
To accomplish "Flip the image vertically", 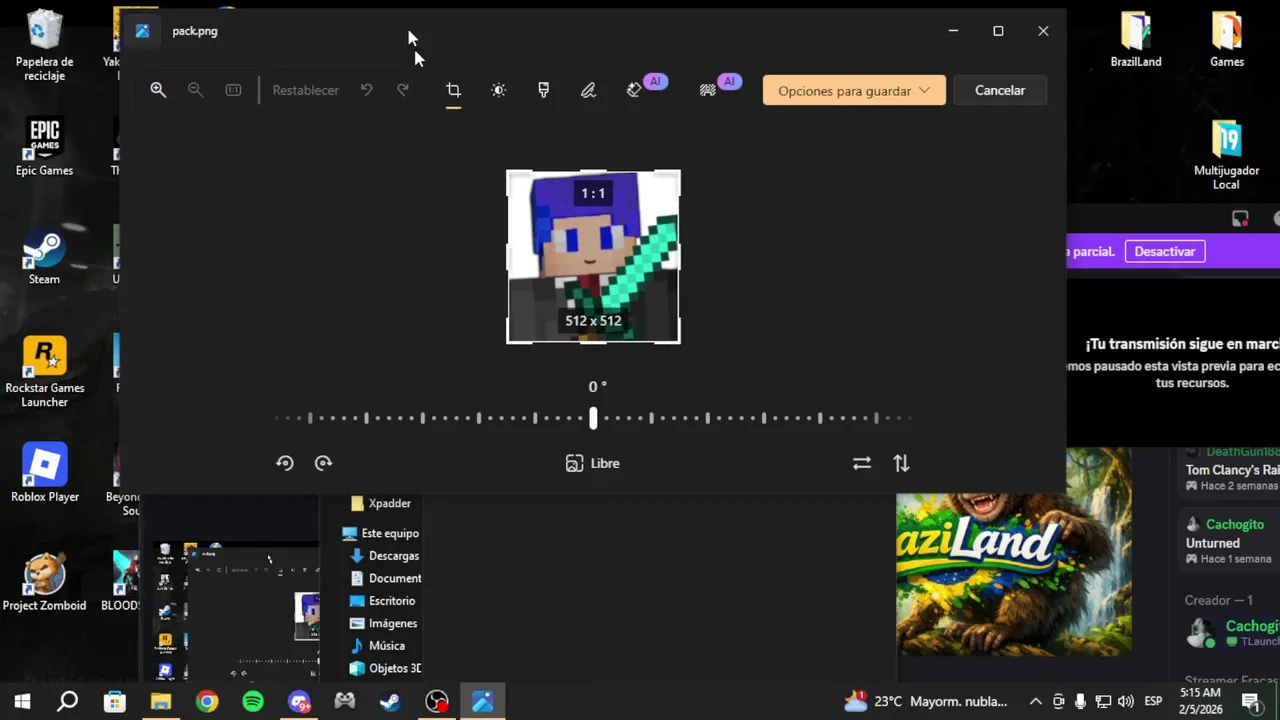I will (x=901, y=463).
